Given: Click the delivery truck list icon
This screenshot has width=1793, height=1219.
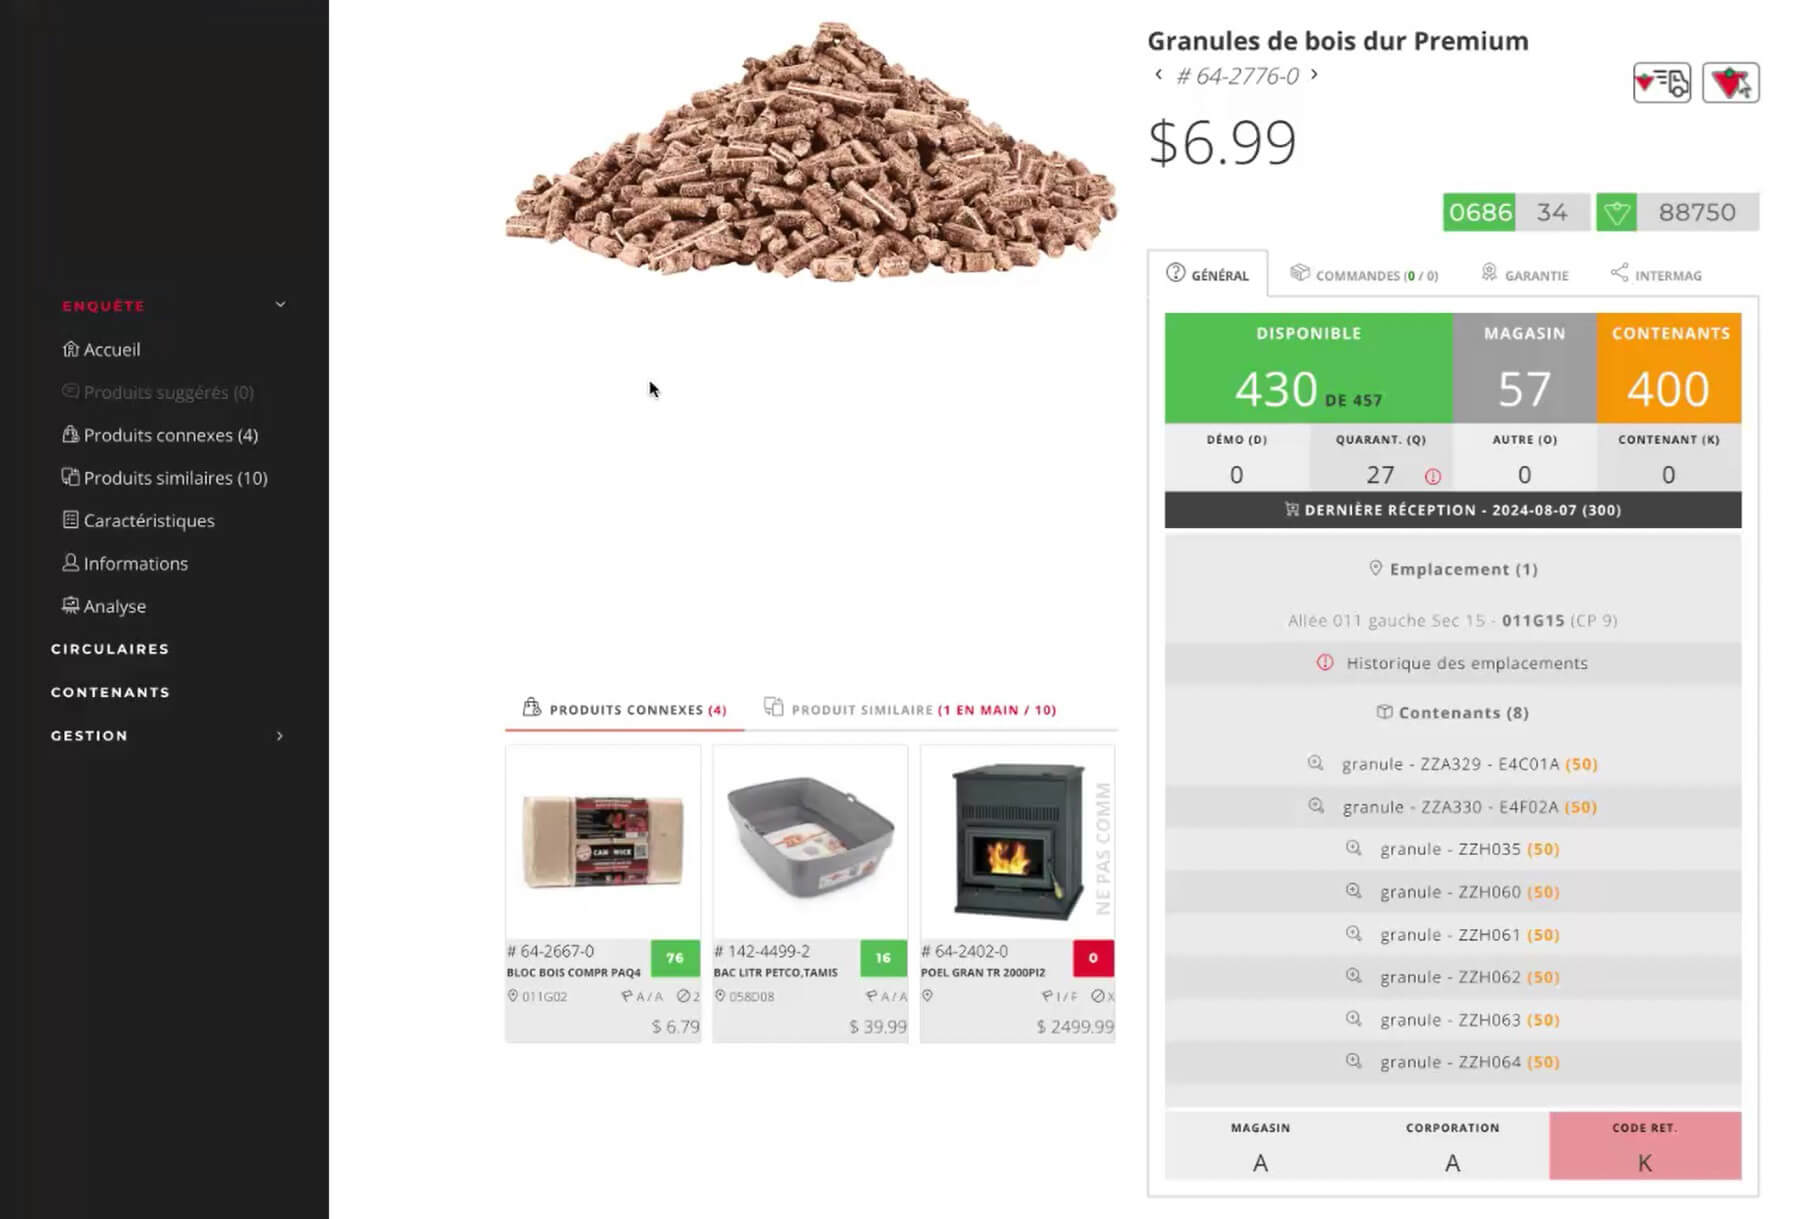Looking at the screenshot, I should click(1661, 83).
